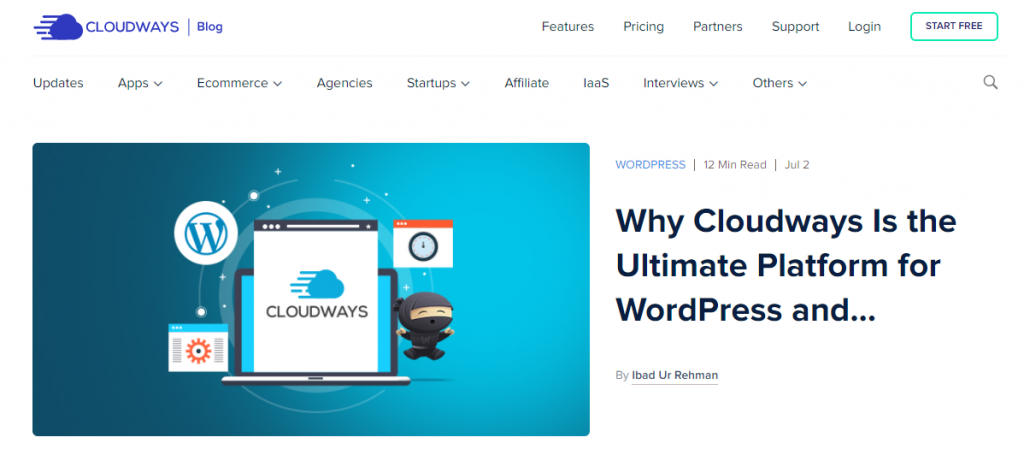Click the START FREE button
Screen dimensions: 1024x455
[953, 27]
